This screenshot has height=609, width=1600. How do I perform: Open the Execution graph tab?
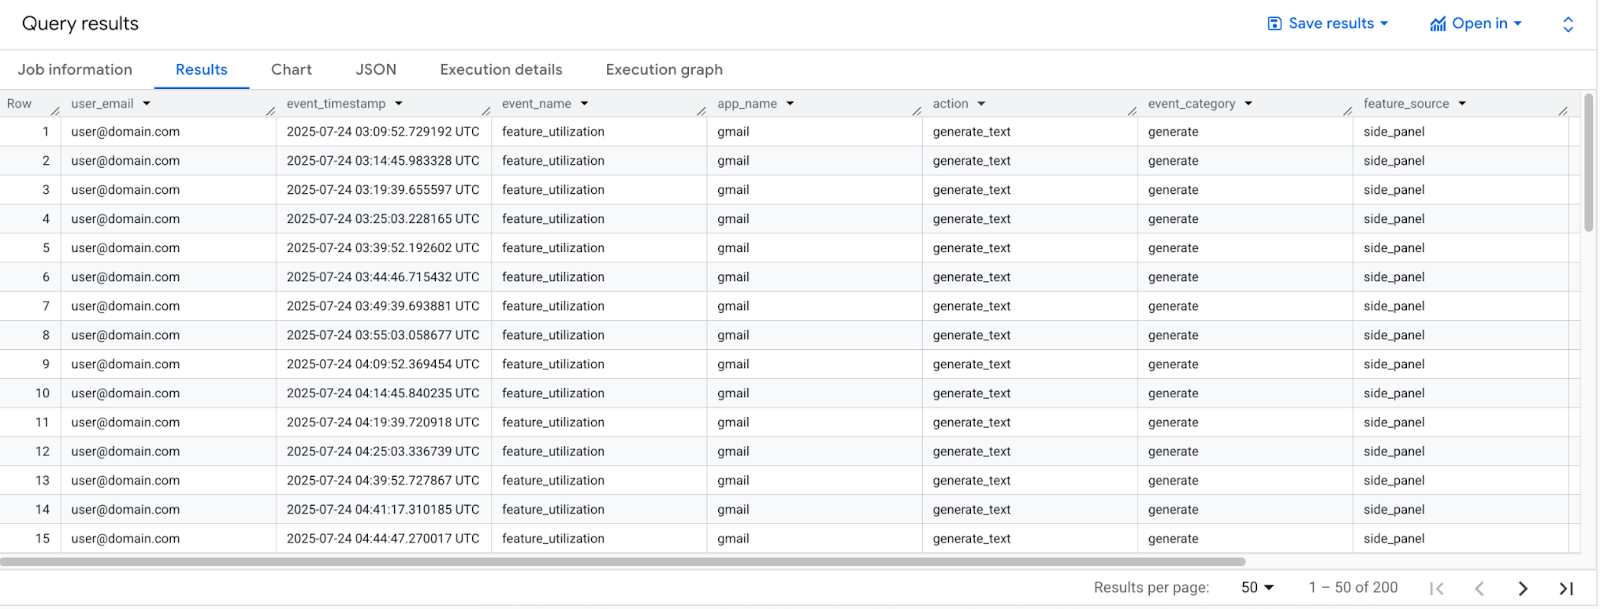664,70
